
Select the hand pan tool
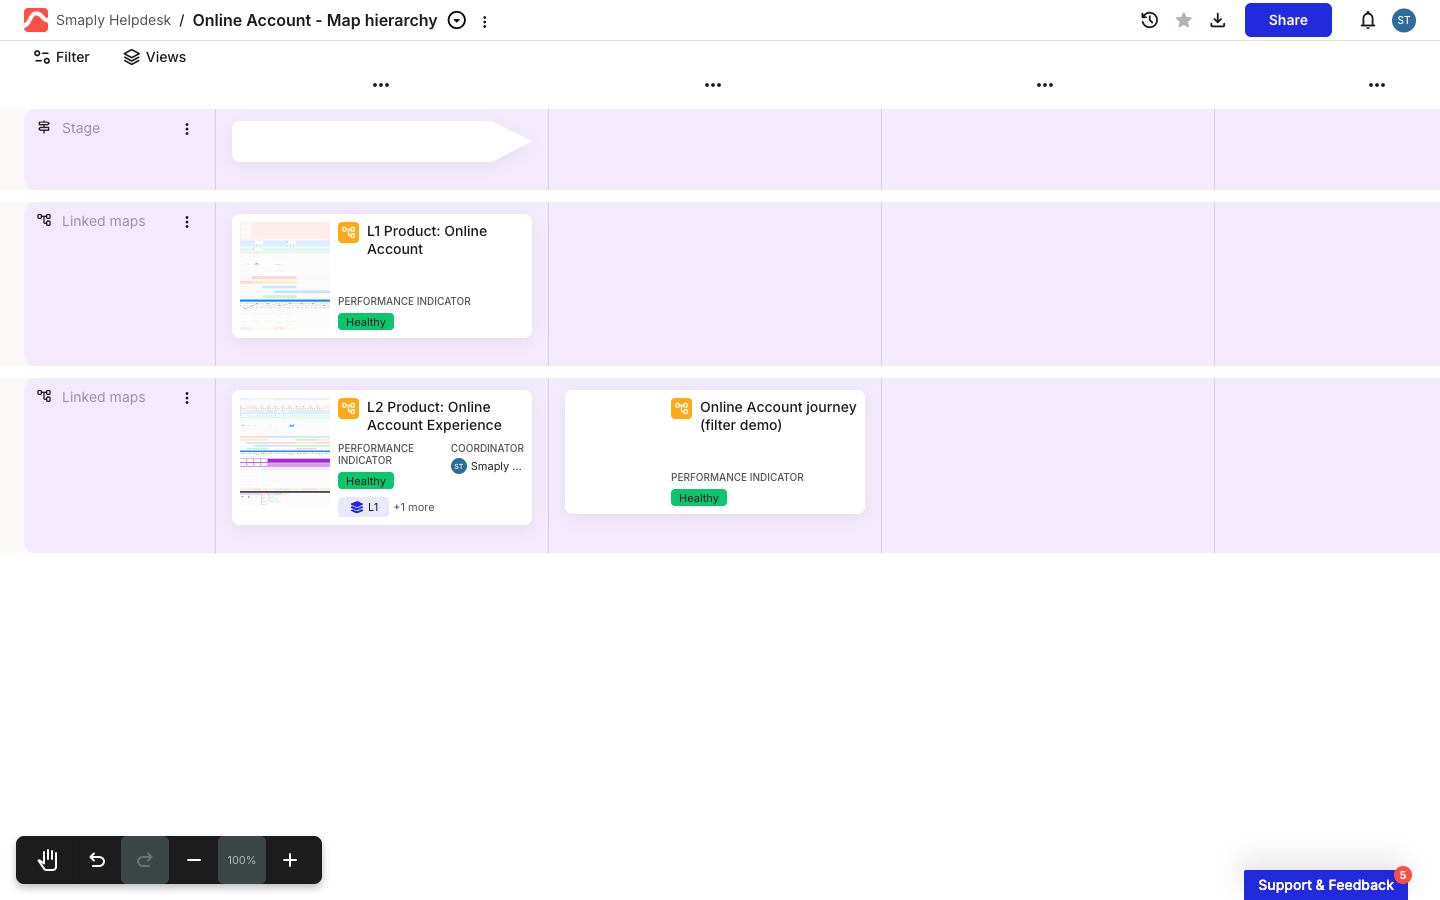tap(48, 860)
